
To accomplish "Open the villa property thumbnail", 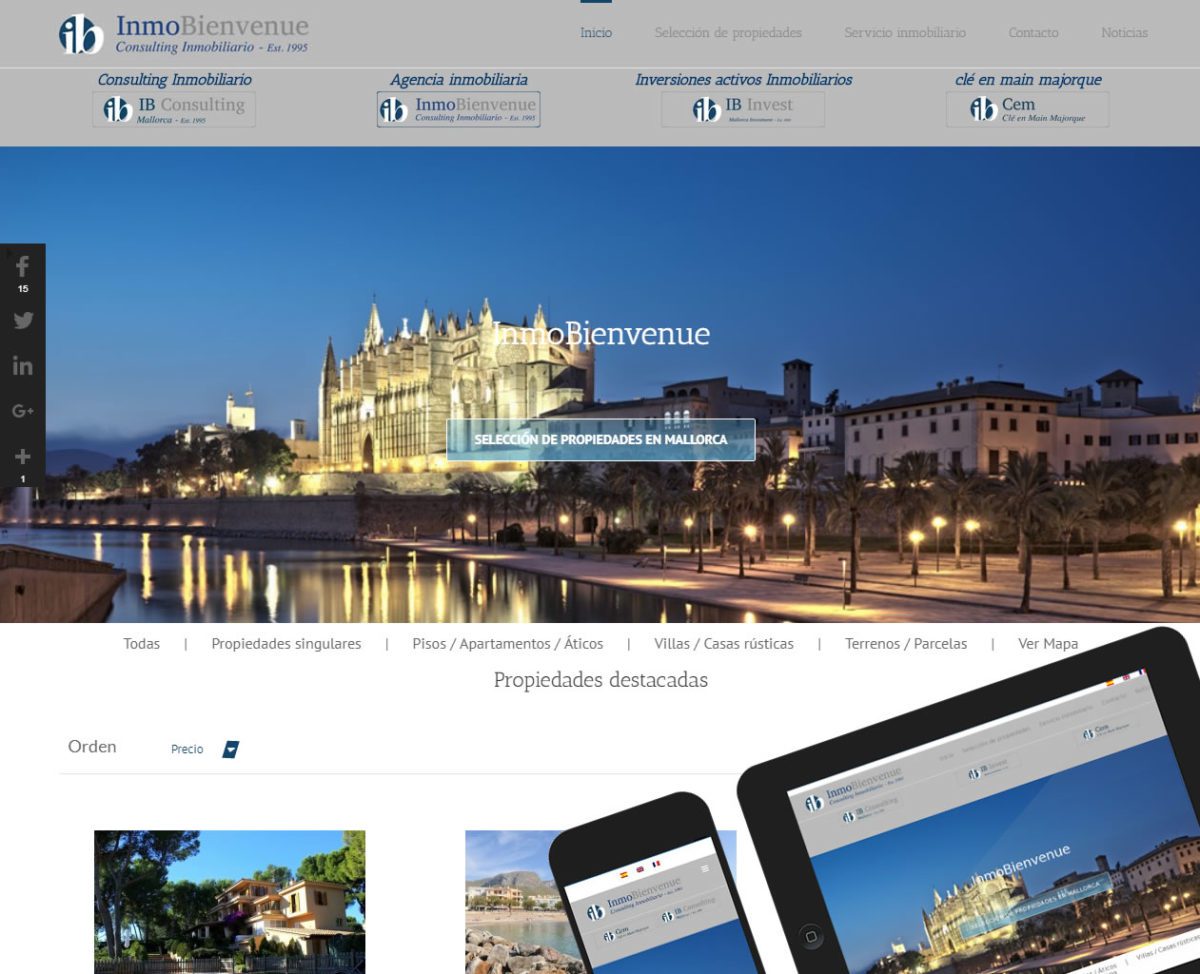I will [x=230, y=902].
